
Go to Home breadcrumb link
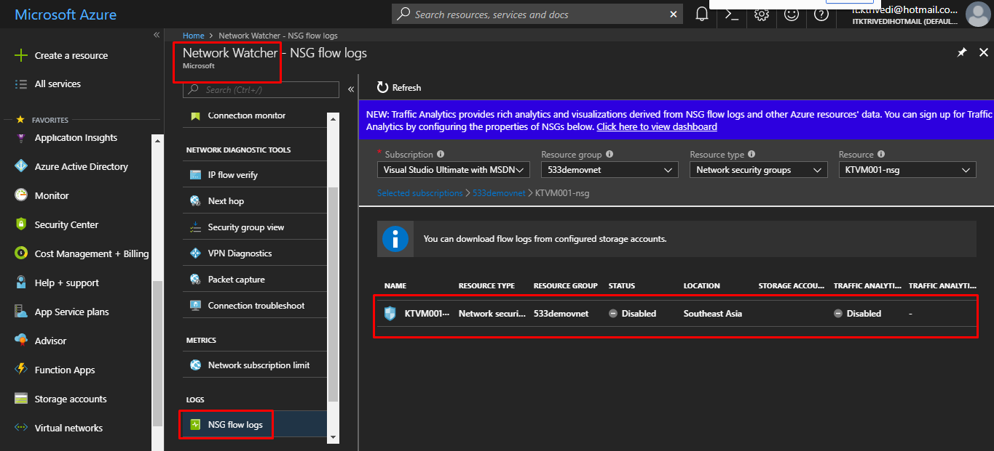[193, 36]
